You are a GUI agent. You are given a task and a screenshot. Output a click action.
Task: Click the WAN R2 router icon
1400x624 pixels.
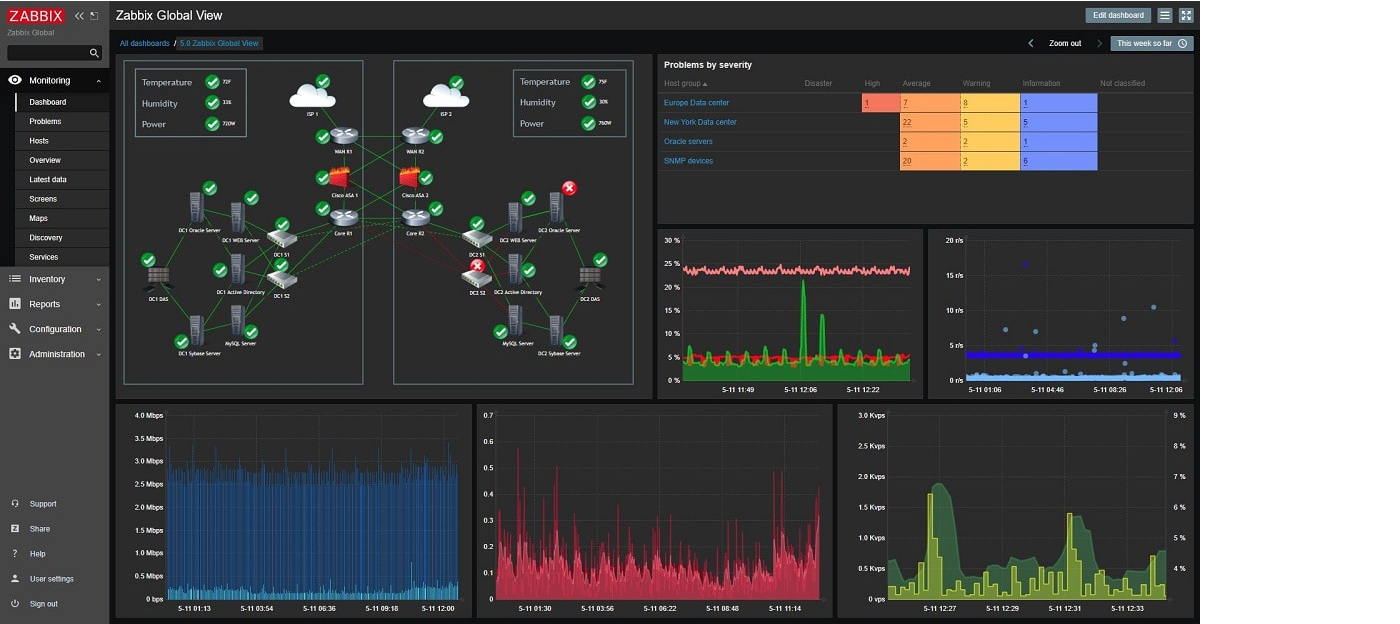[x=416, y=137]
